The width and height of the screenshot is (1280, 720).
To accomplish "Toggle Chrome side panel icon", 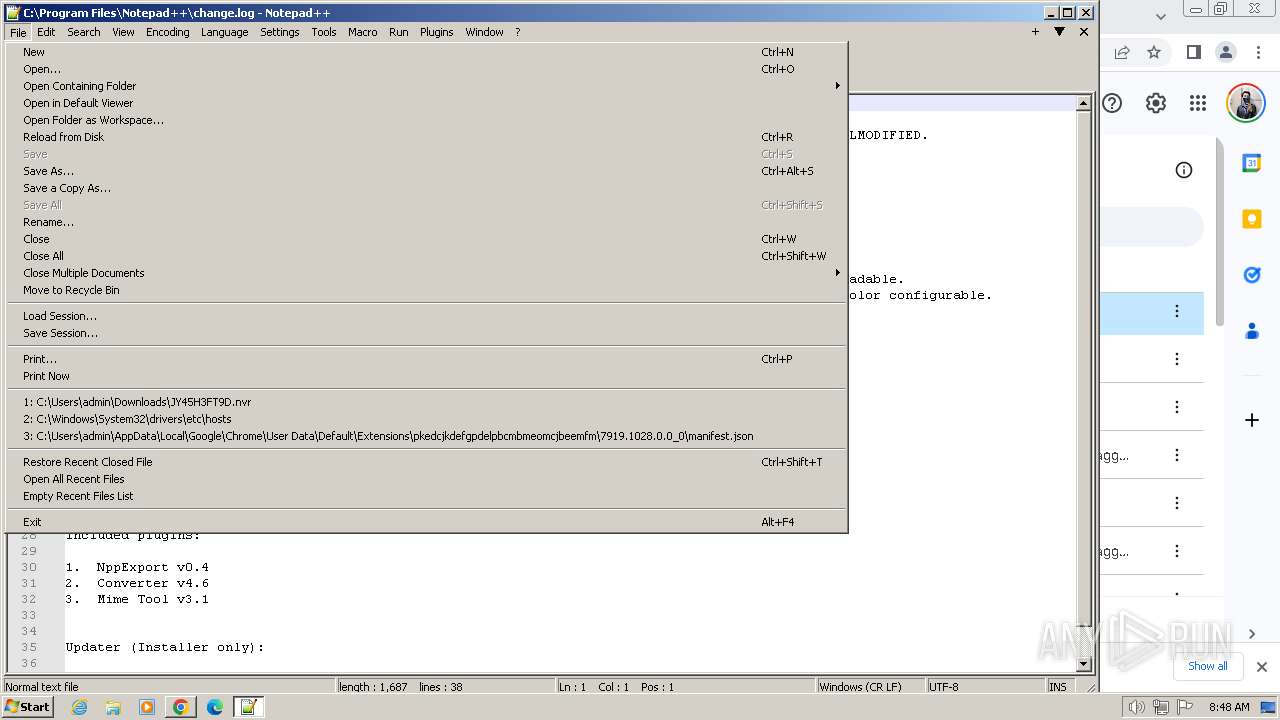I will (1193, 52).
